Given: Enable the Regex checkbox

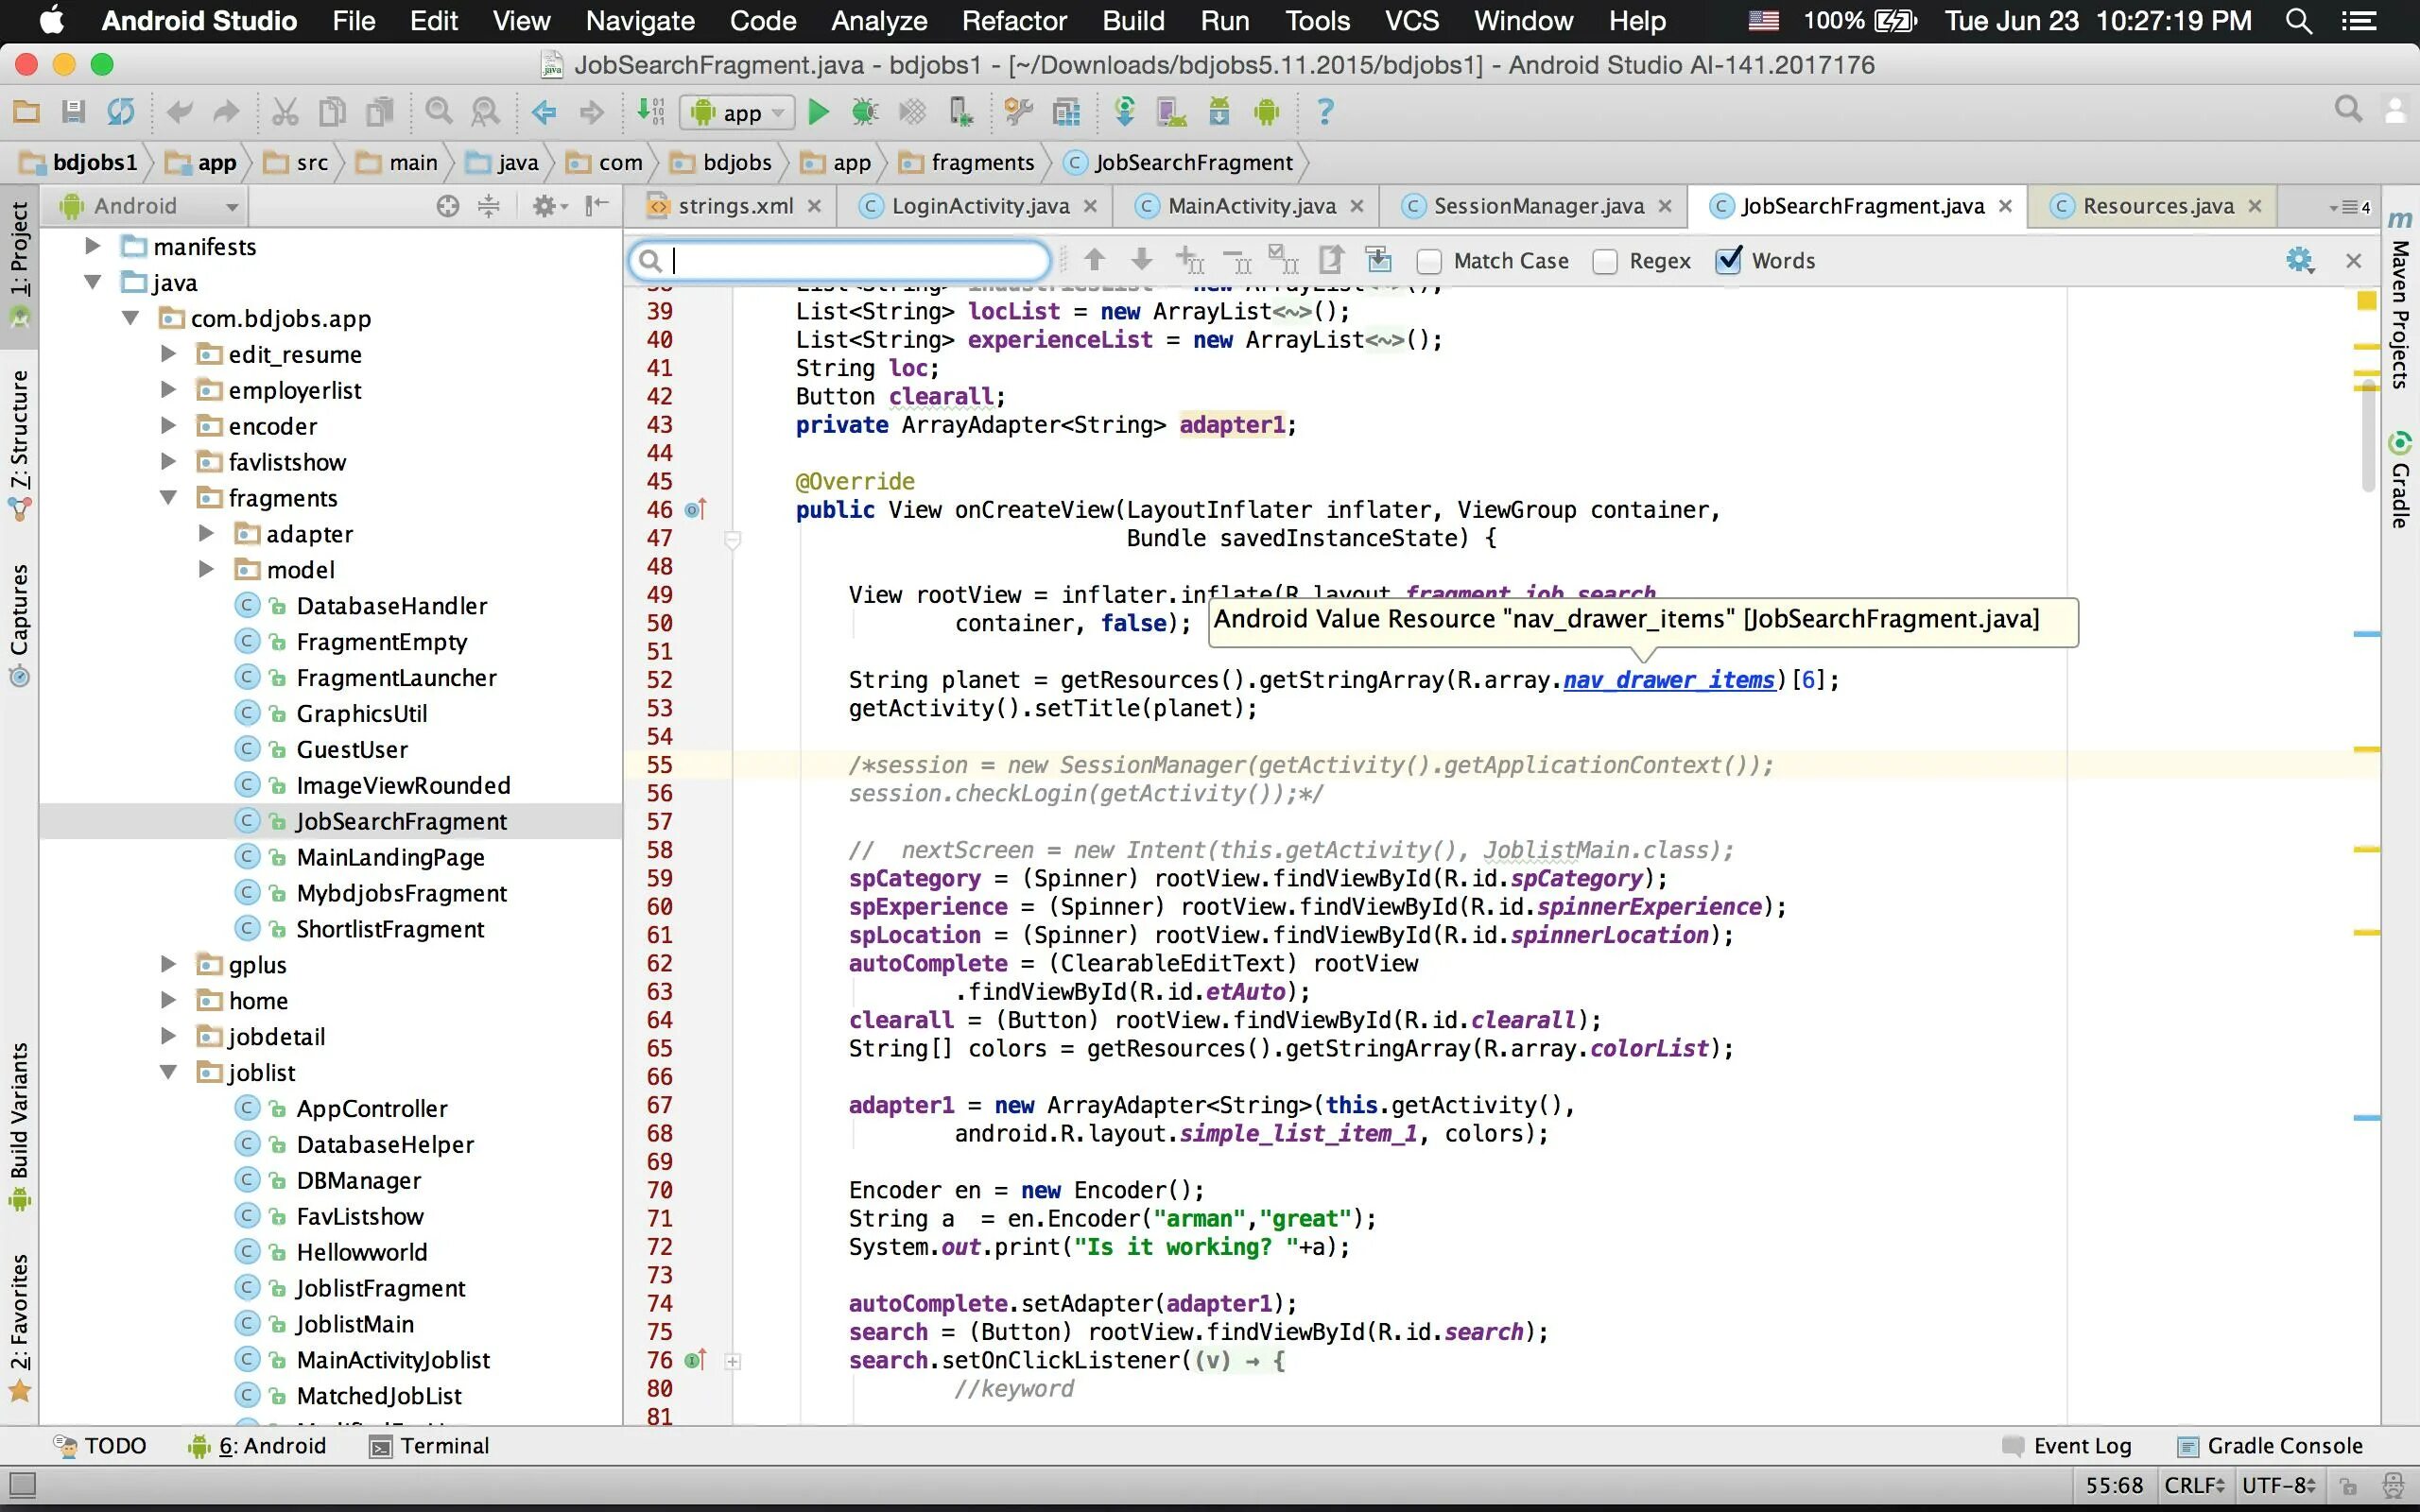Looking at the screenshot, I should tap(1605, 262).
